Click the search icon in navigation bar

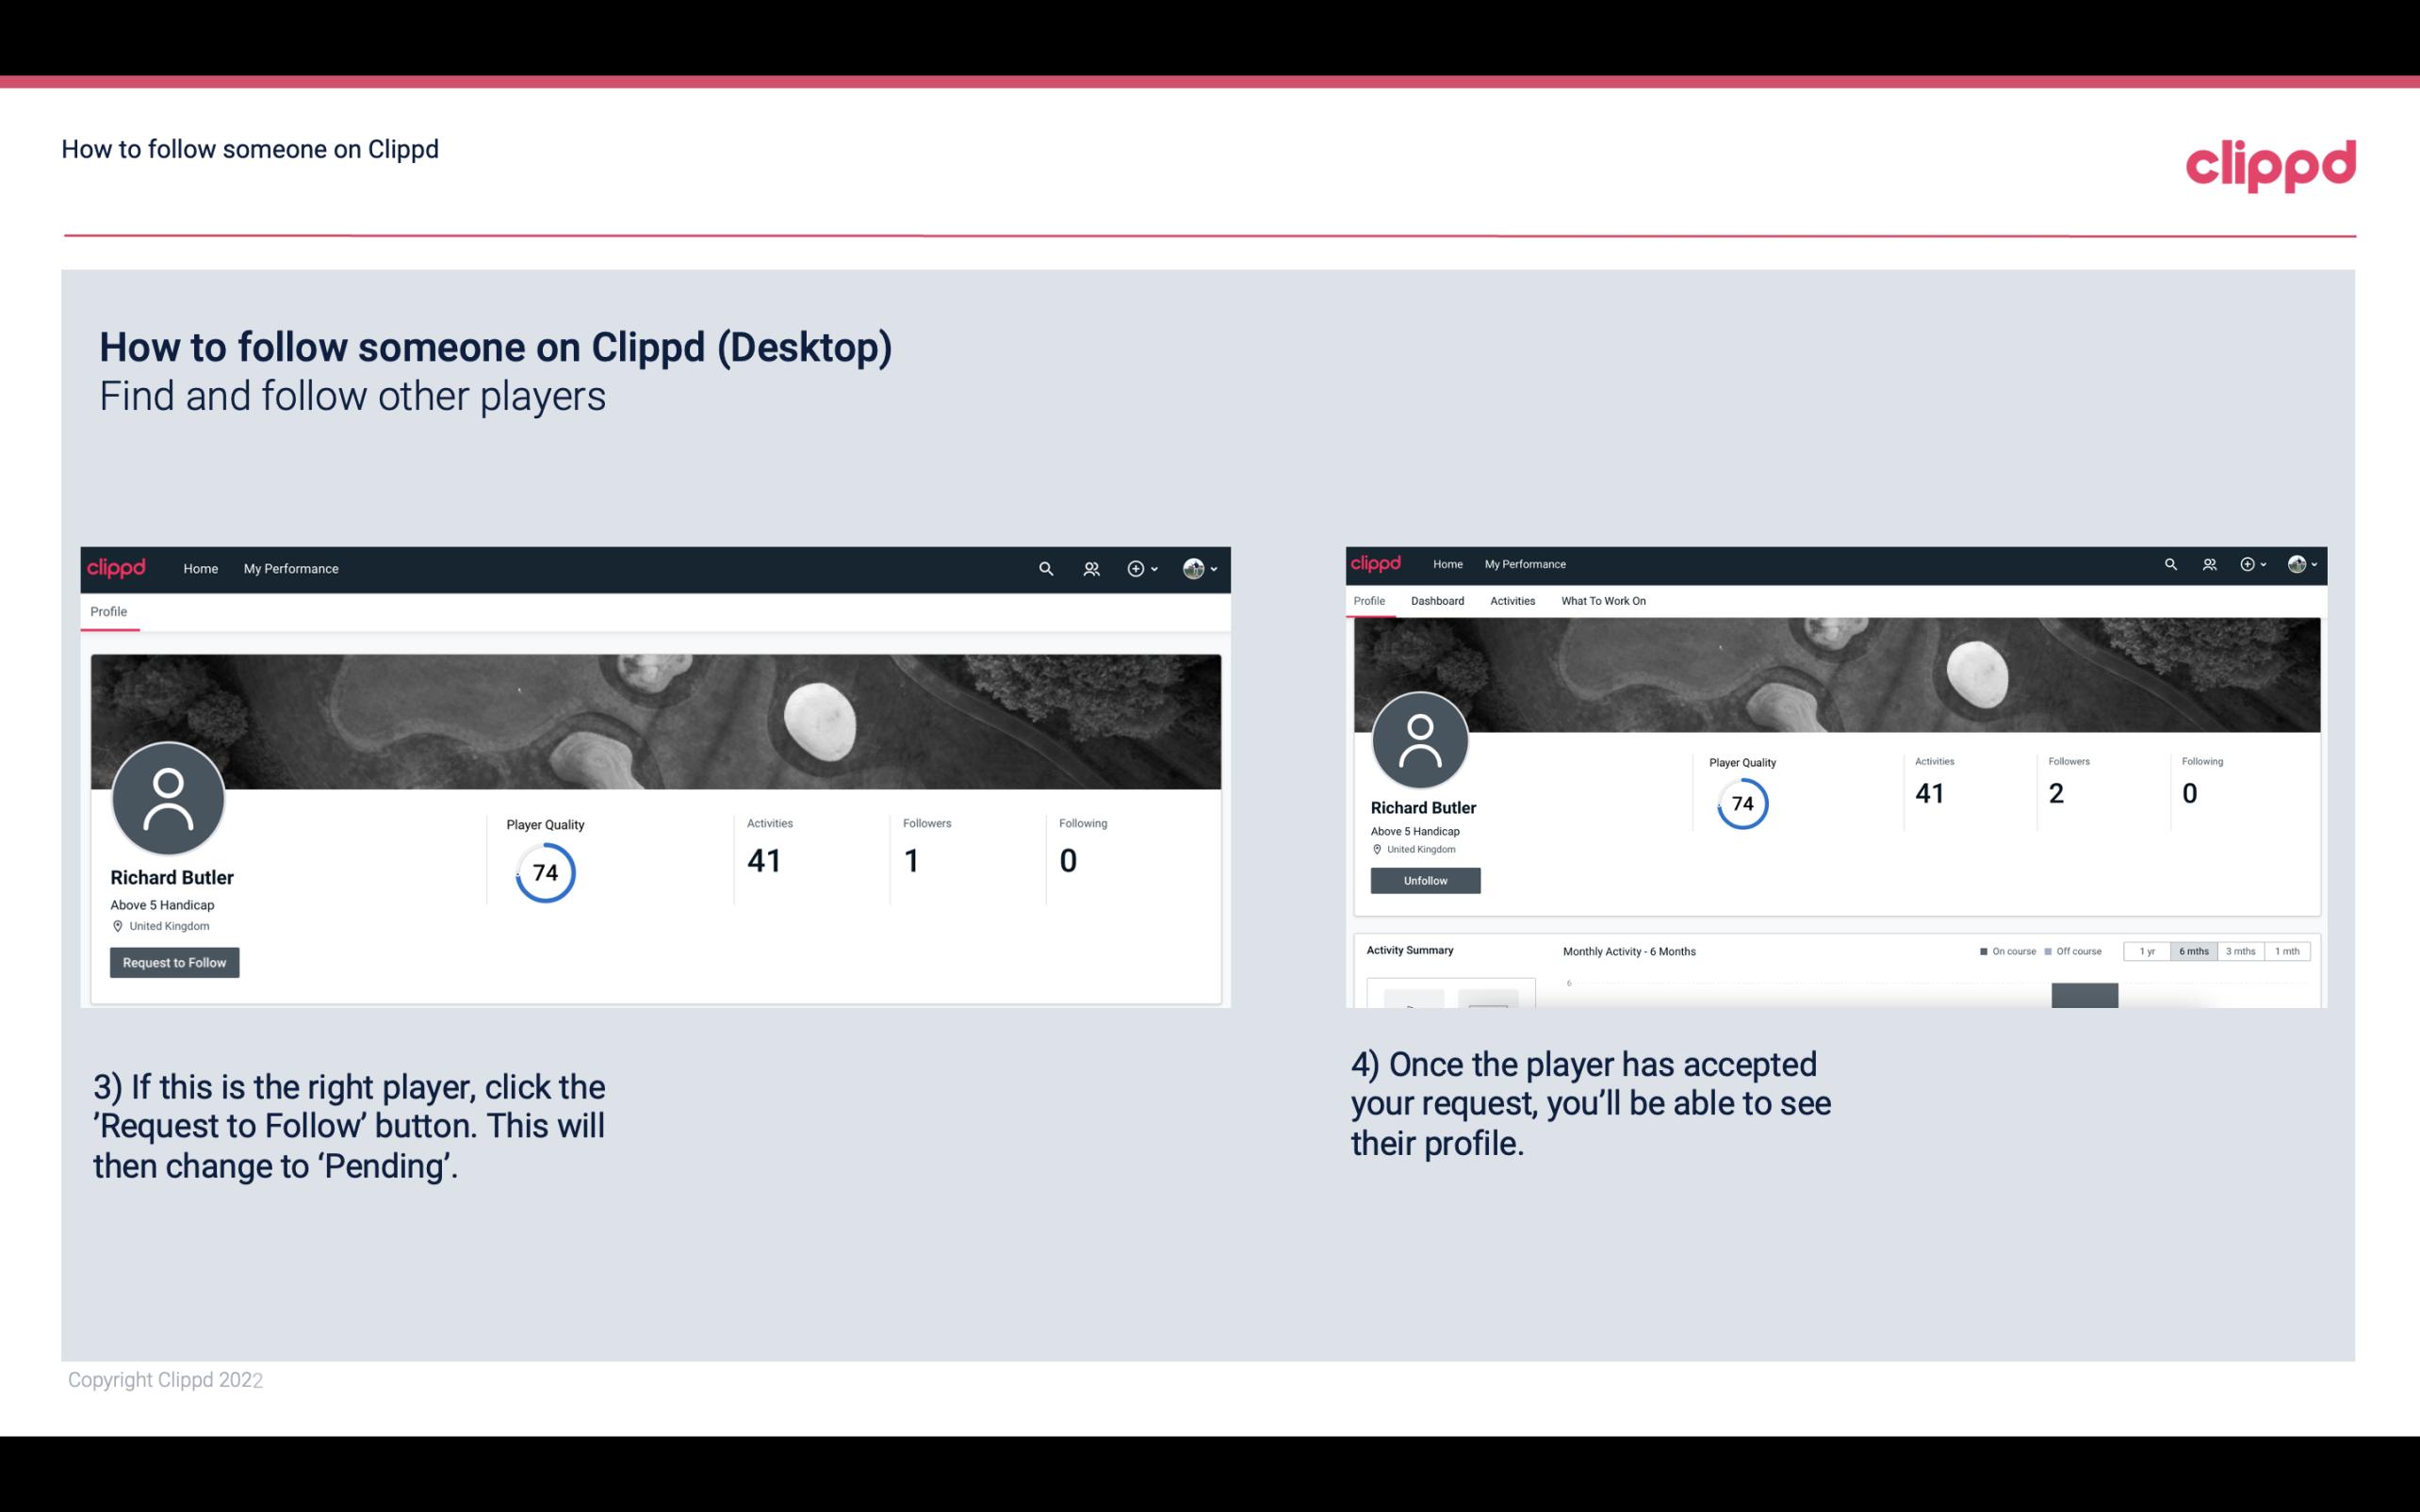tap(1045, 568)
